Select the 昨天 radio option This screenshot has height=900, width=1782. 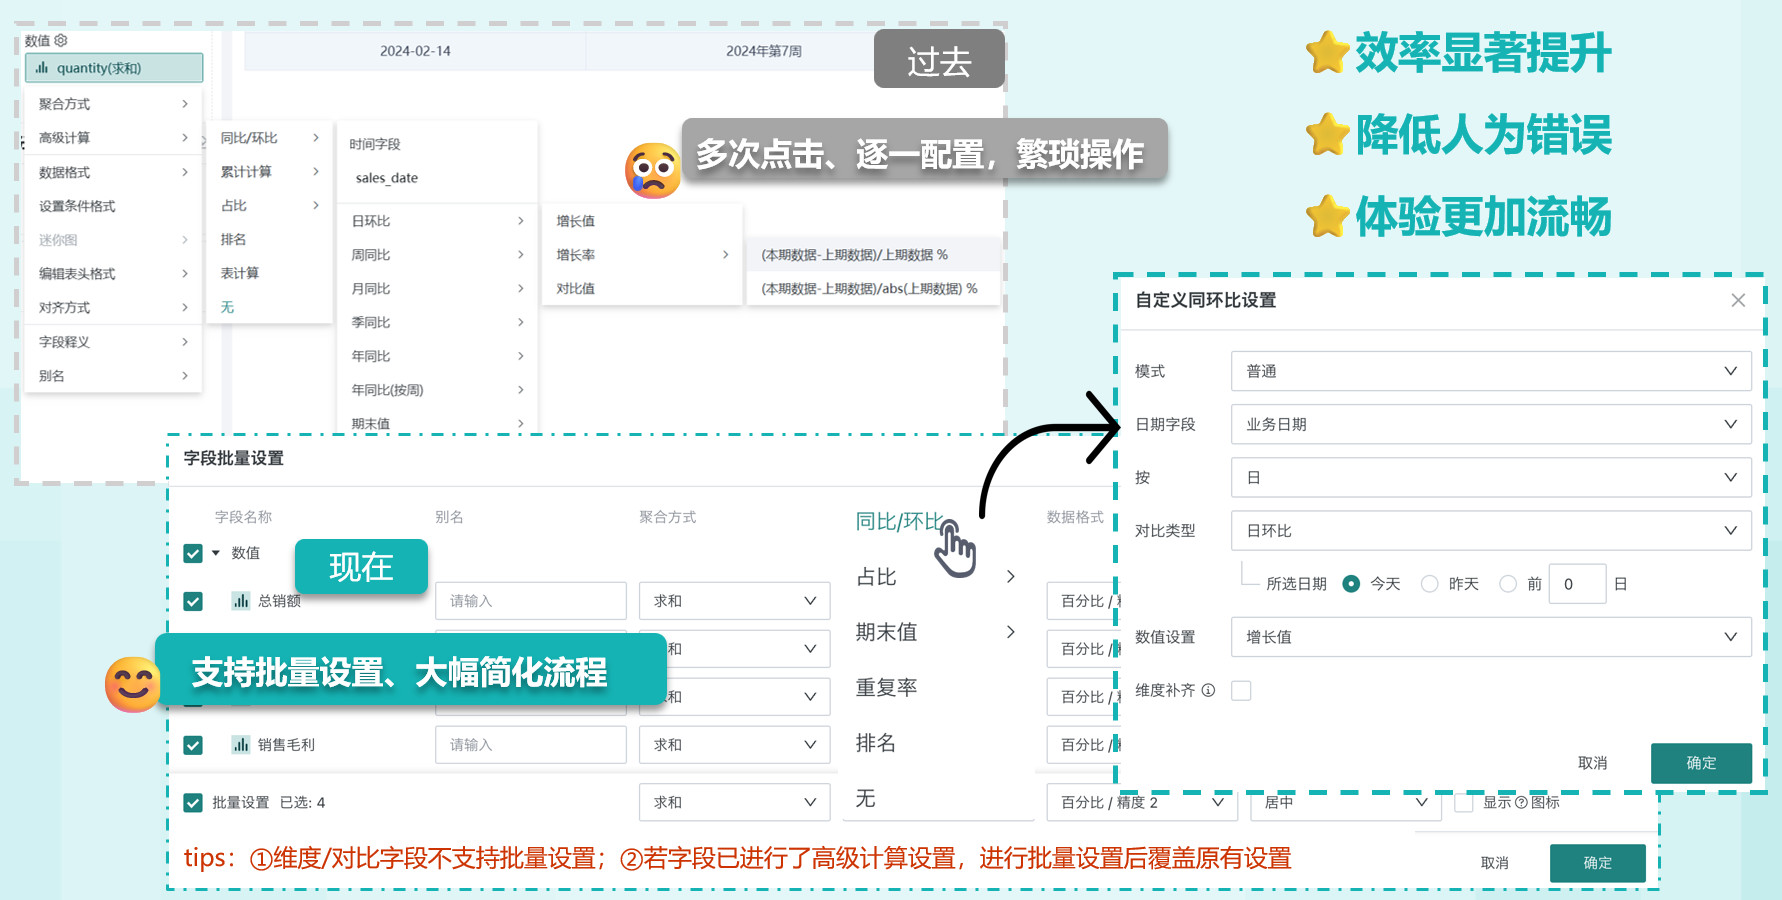(x=1430, y=584)
